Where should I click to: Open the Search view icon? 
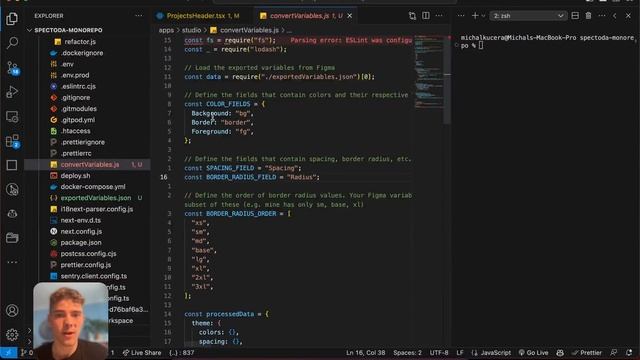tap(12, 42)
